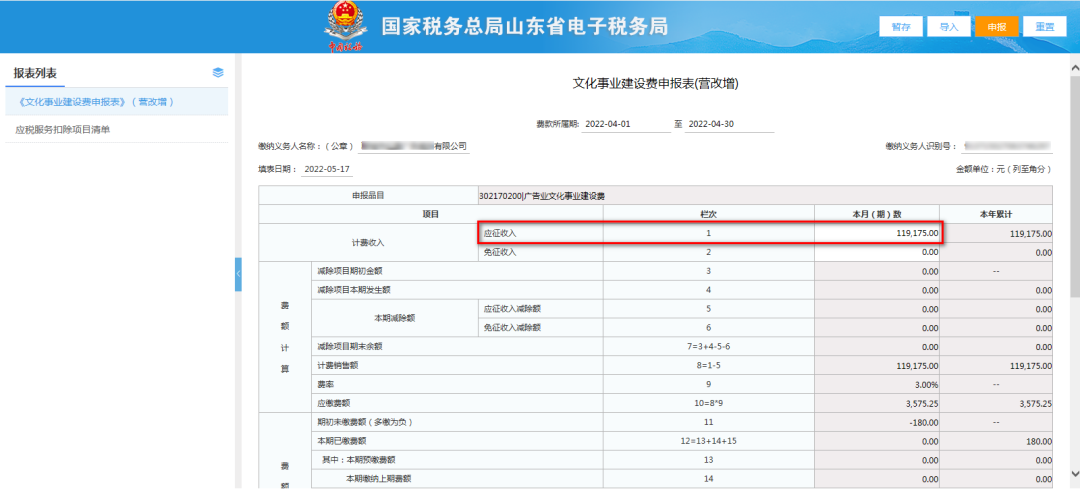Viewport: 1080px width, 491px height.
Task: Click the site title 国家税务总局山东省电子税务局
Action: [x=524, y=26]
